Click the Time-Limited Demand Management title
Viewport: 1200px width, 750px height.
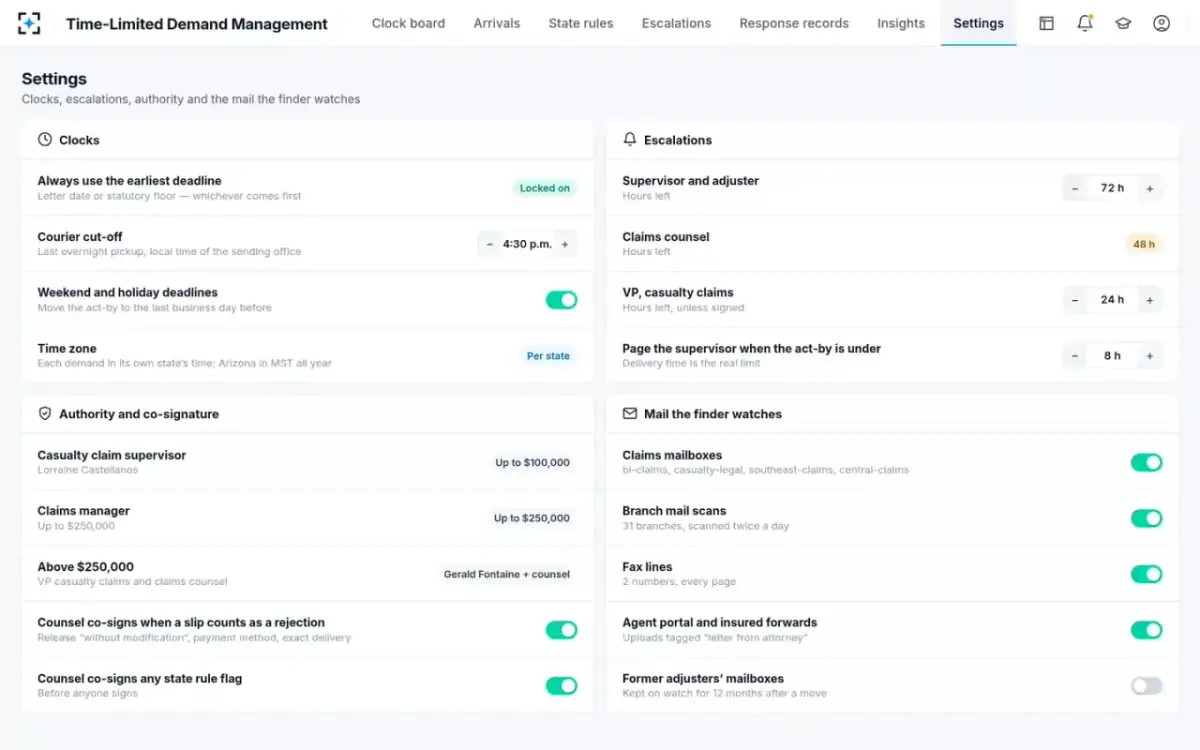coord(197,24)
